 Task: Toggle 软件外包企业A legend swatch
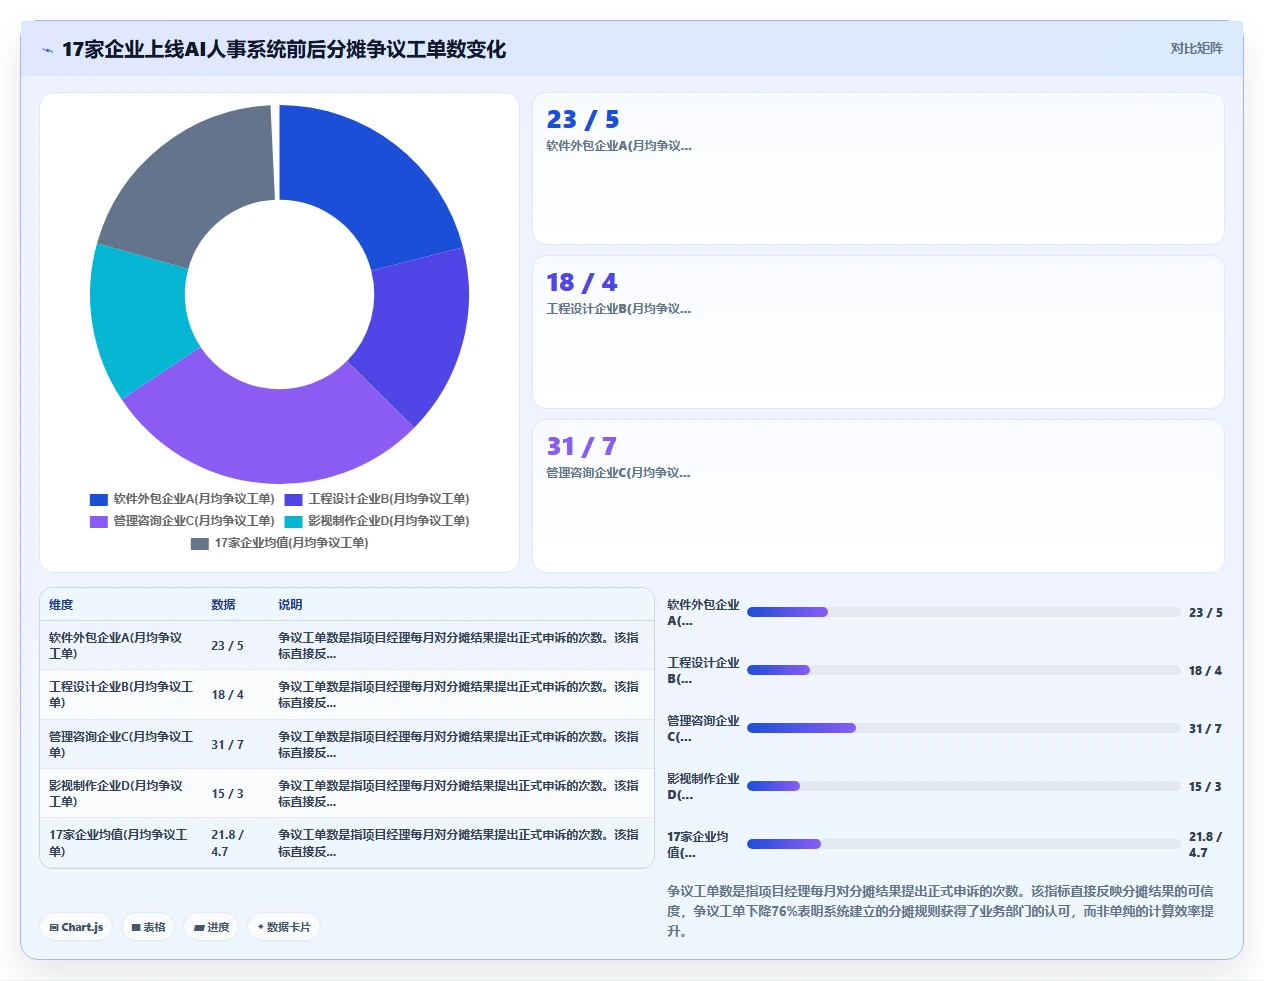[98, 499]
